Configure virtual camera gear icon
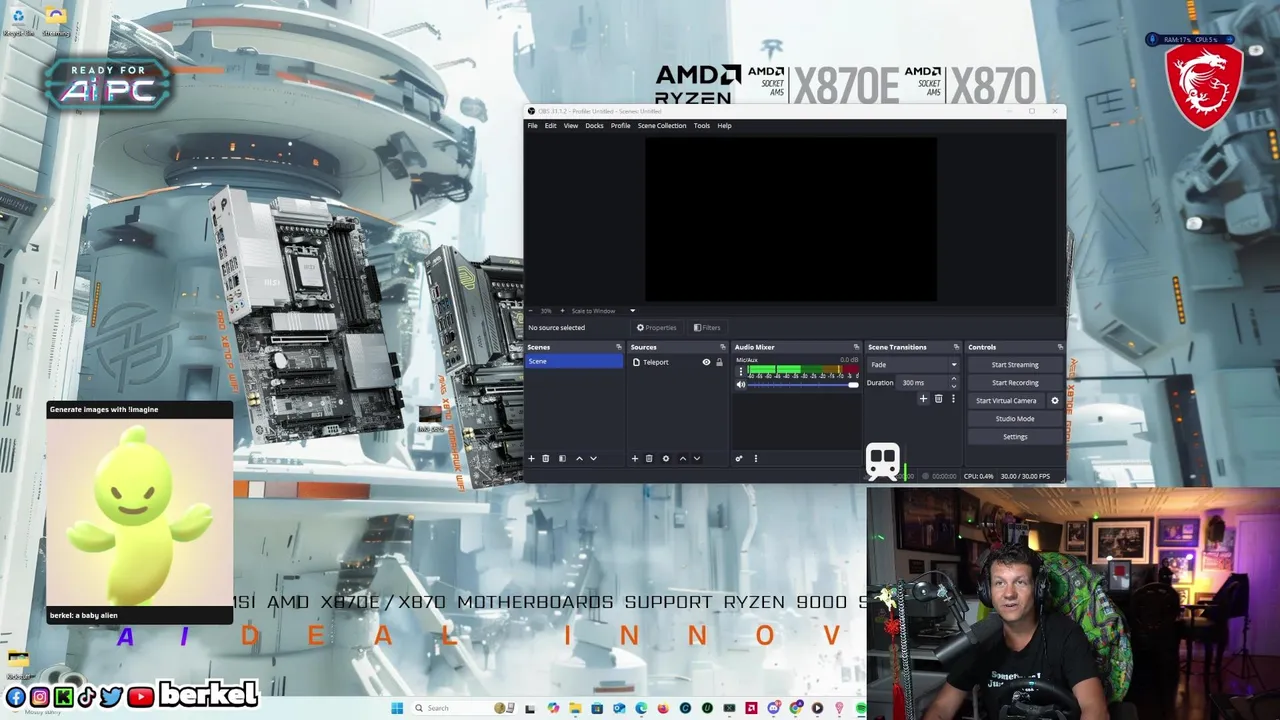 tap(1054, 400)
